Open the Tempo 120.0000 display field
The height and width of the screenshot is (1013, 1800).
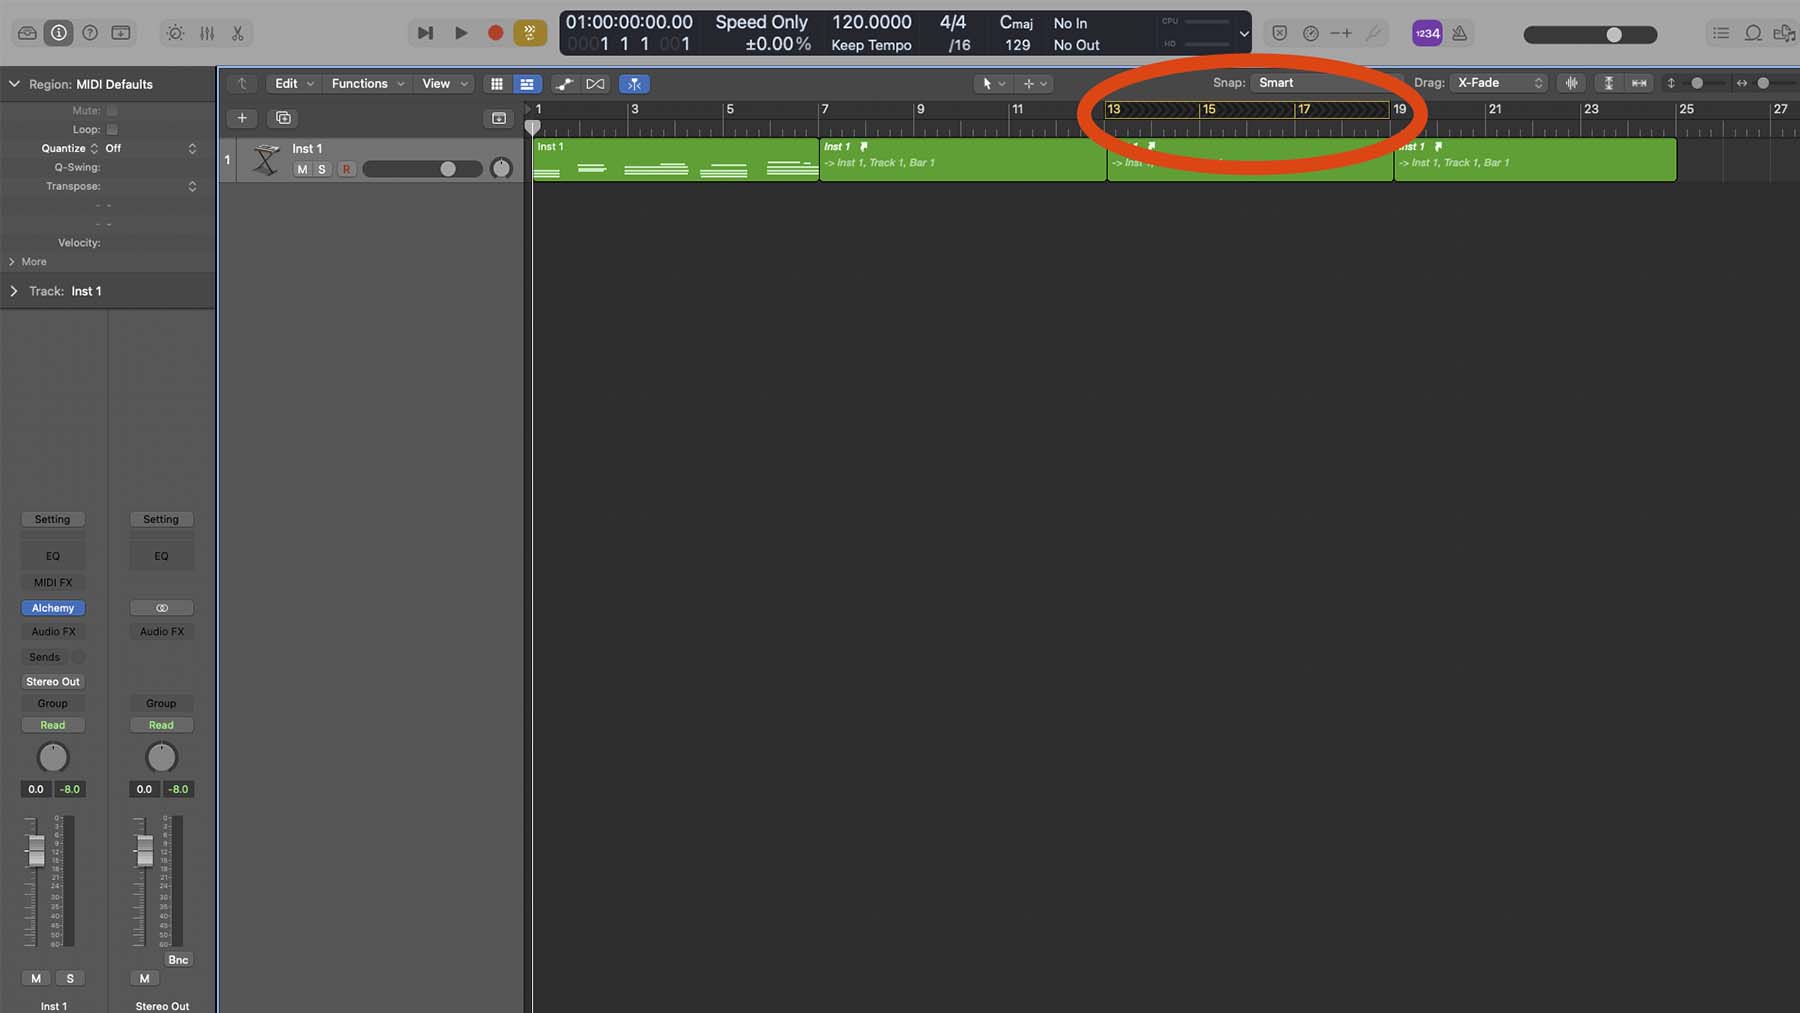pyautogui.click(x=871, y=22)
